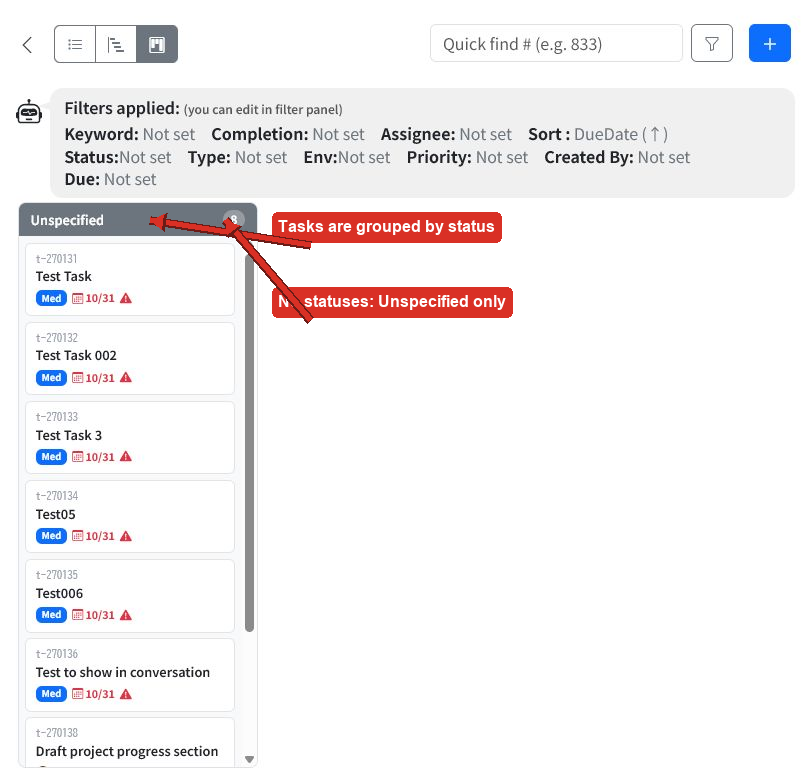Click the Created By: Not set text
The width and height of the screenshot is (811, 780).
(617, 157)
